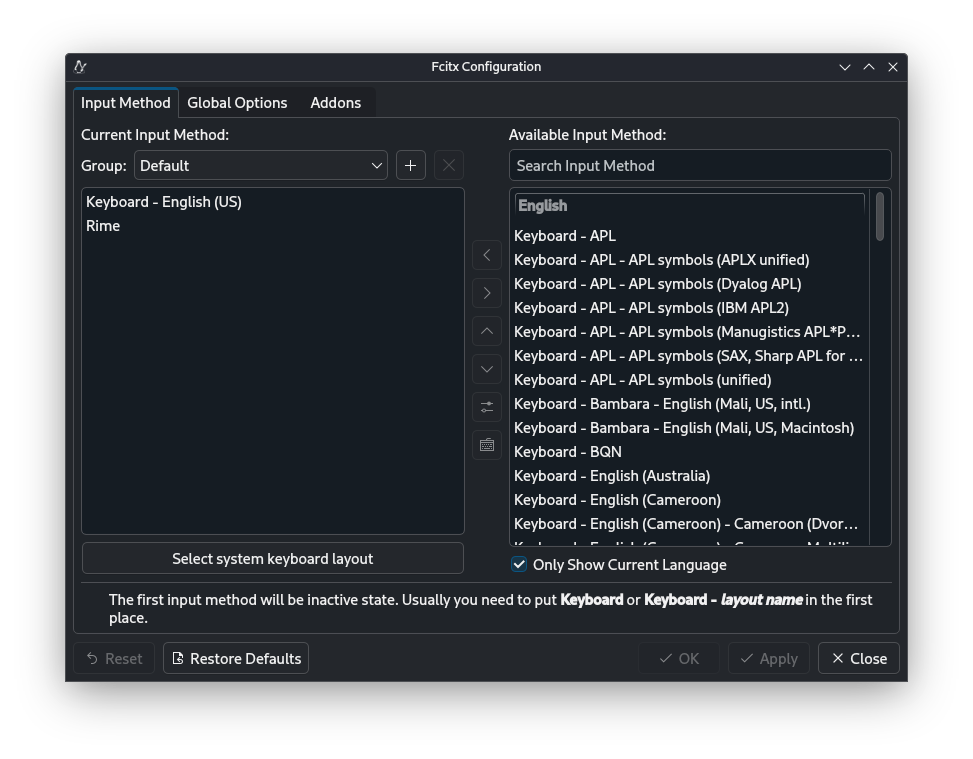The image size is (973, 759).
Task: Choose Keyboard - English (Australia) from list
Action: pos(611,476)
